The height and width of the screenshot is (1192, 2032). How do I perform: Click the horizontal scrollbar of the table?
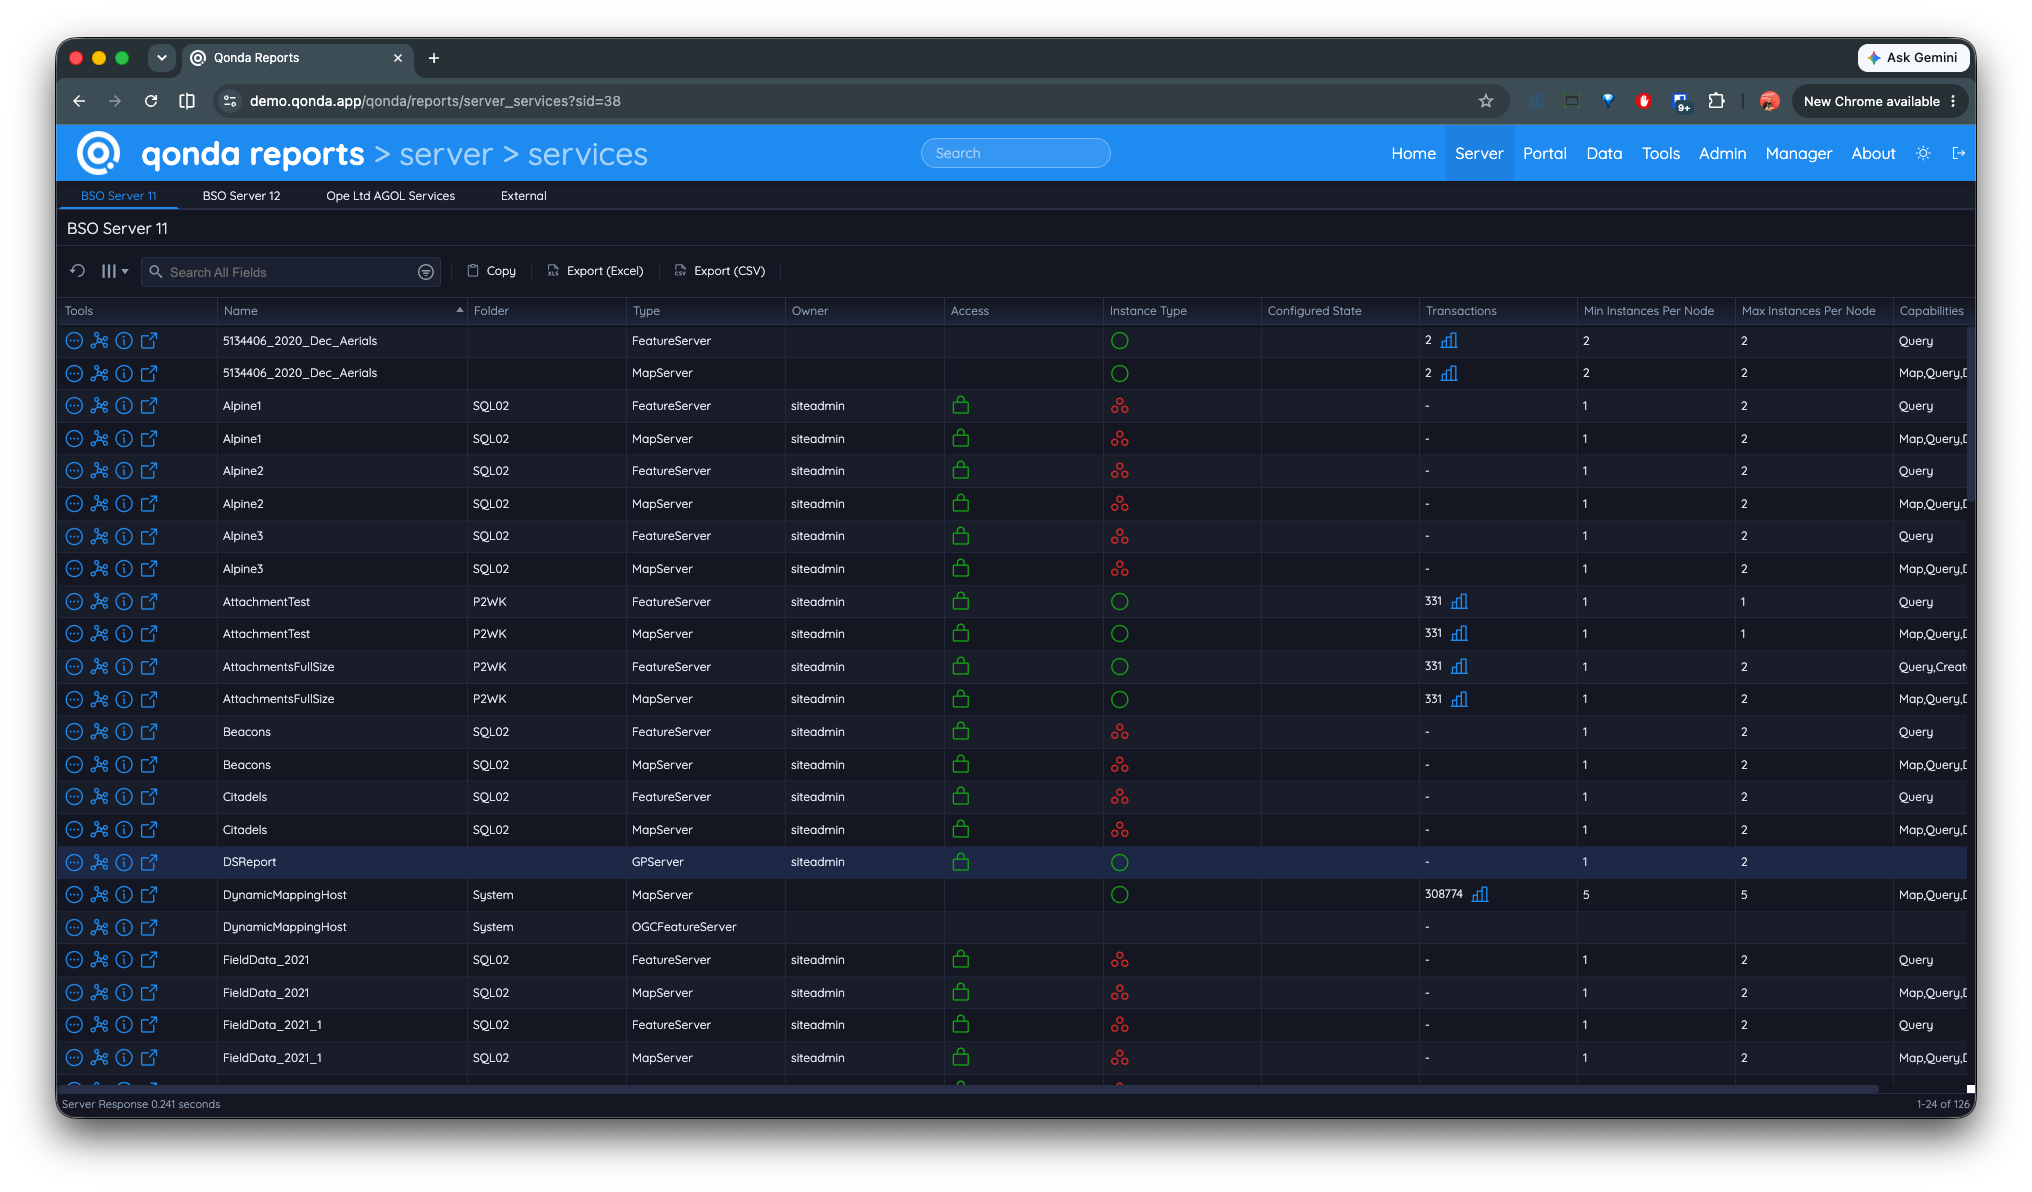pyautogui.click(x=968, y=1089)
